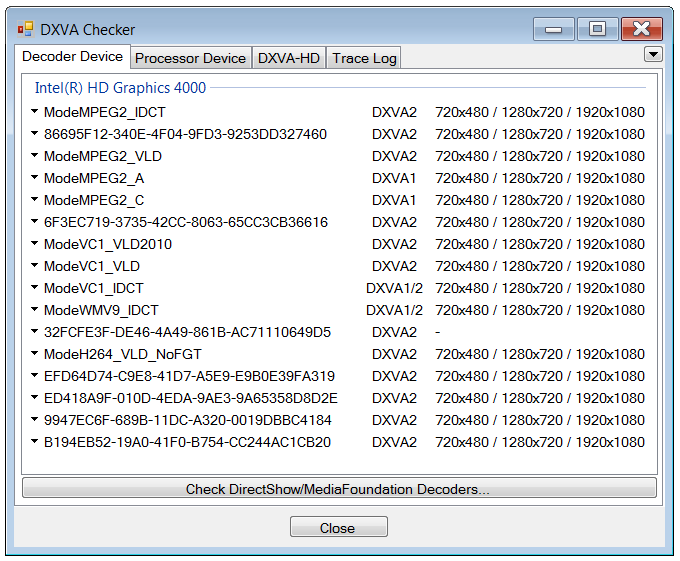
Task: Click Check DirectShow/MediaFoundation Decoders button
Action: pos(339,488)
